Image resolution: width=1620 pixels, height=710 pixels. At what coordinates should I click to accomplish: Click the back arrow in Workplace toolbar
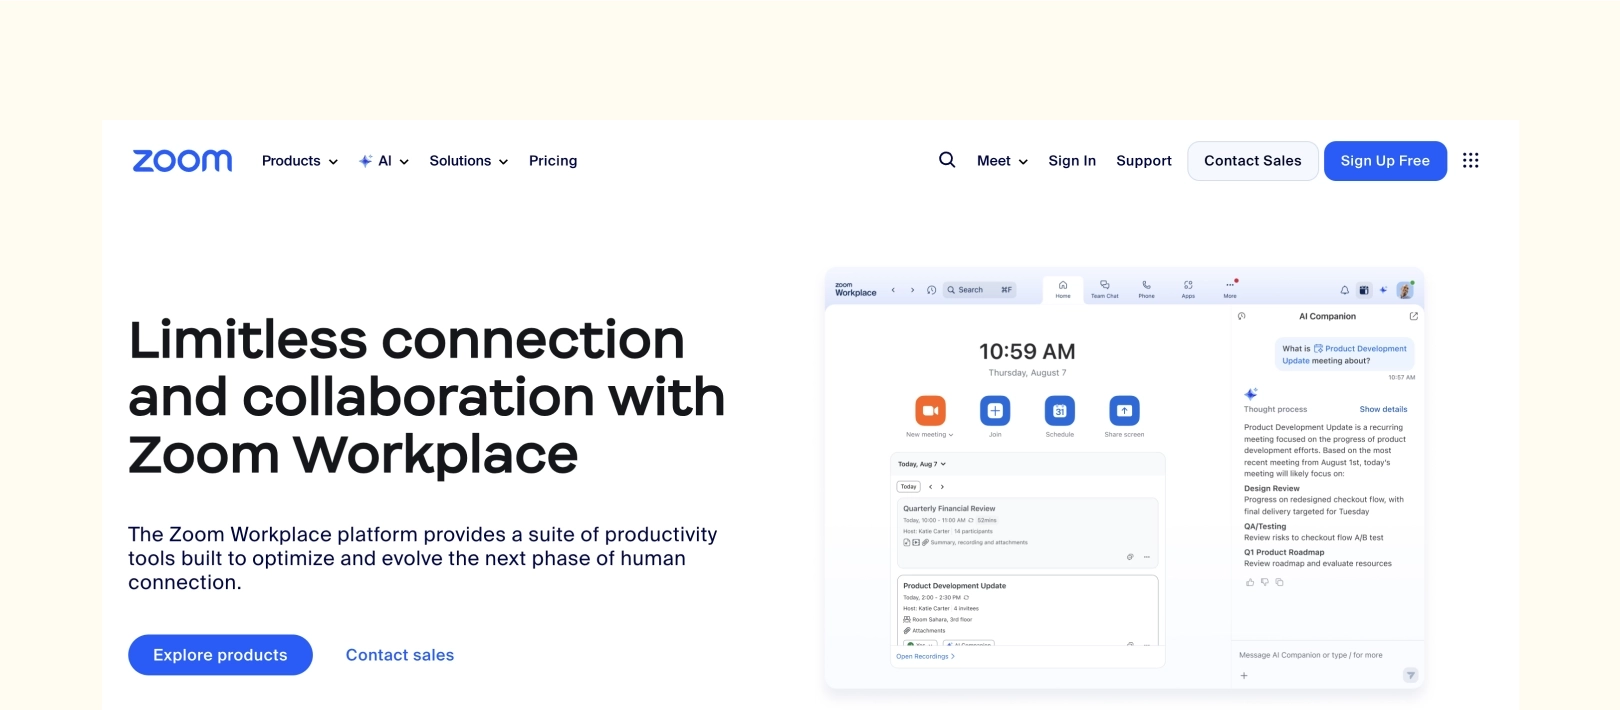click(893, 290)
